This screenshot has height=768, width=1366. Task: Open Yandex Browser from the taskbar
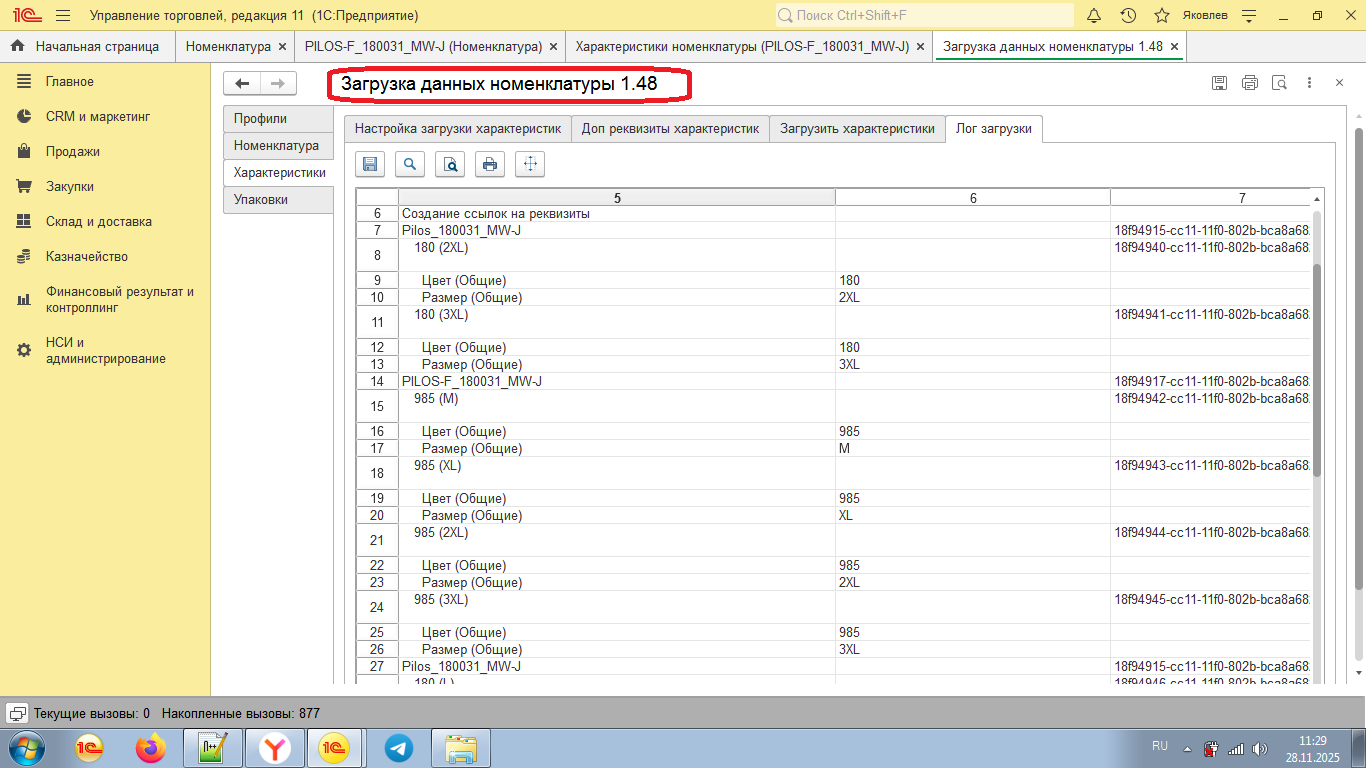(x=275, y=748)
